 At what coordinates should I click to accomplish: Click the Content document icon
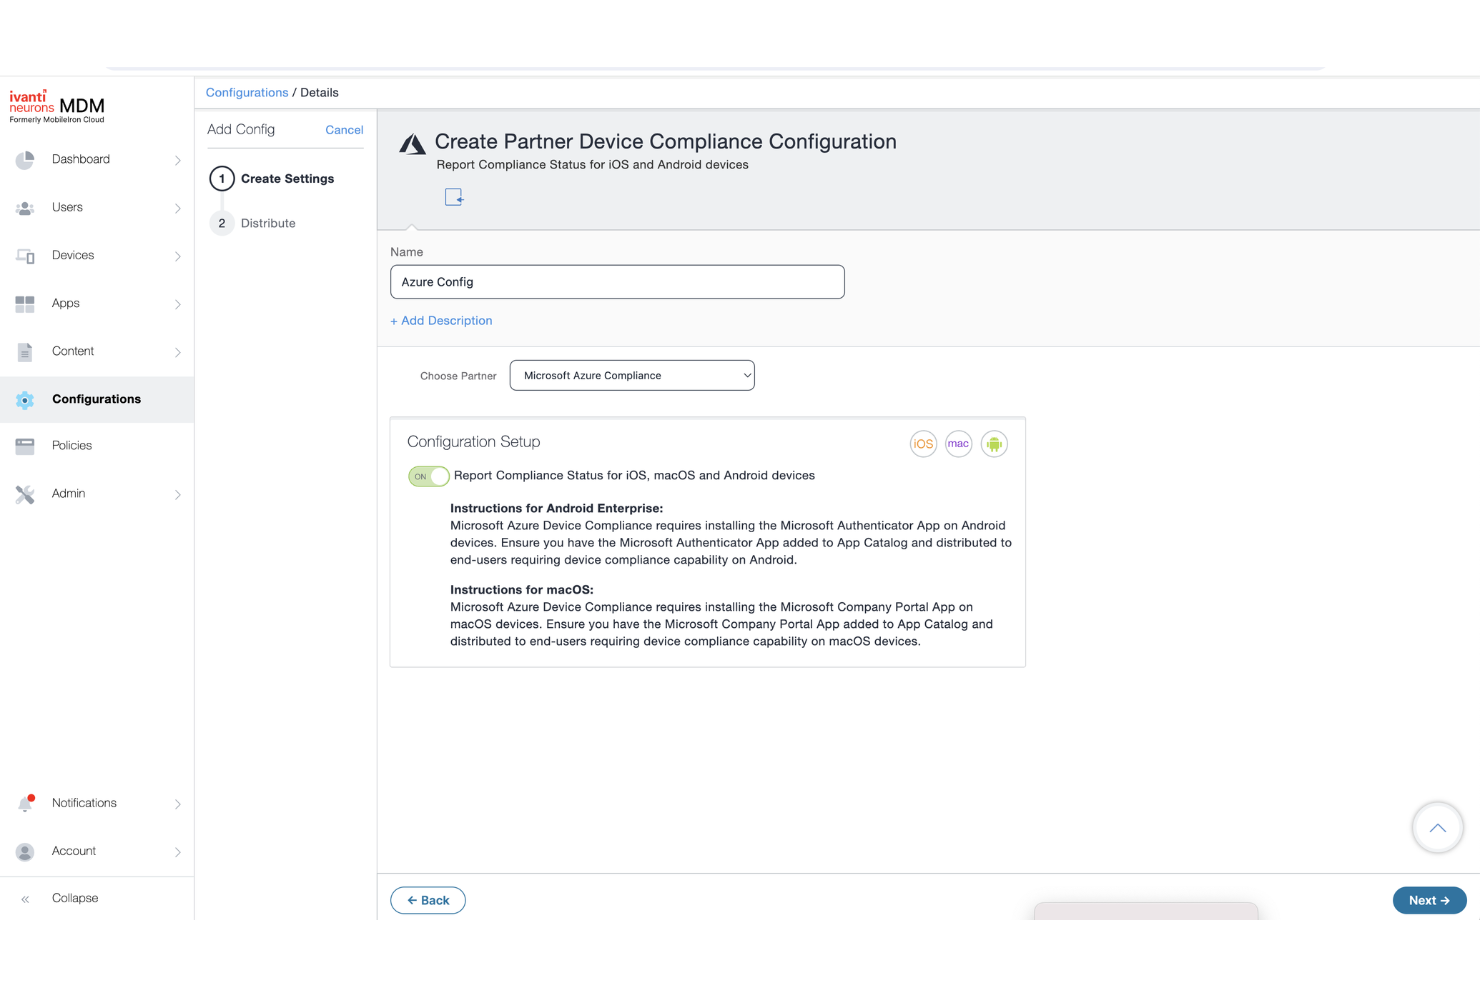(25, 352)
